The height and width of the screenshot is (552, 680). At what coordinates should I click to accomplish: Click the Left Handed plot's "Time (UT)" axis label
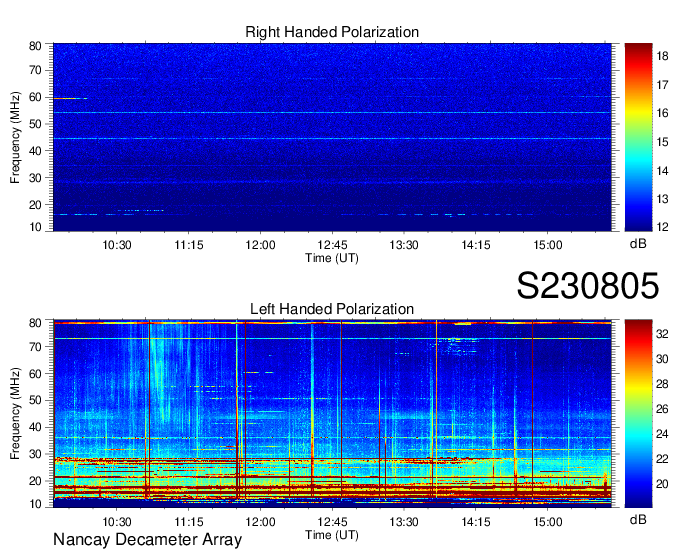(x=332, y=535)
